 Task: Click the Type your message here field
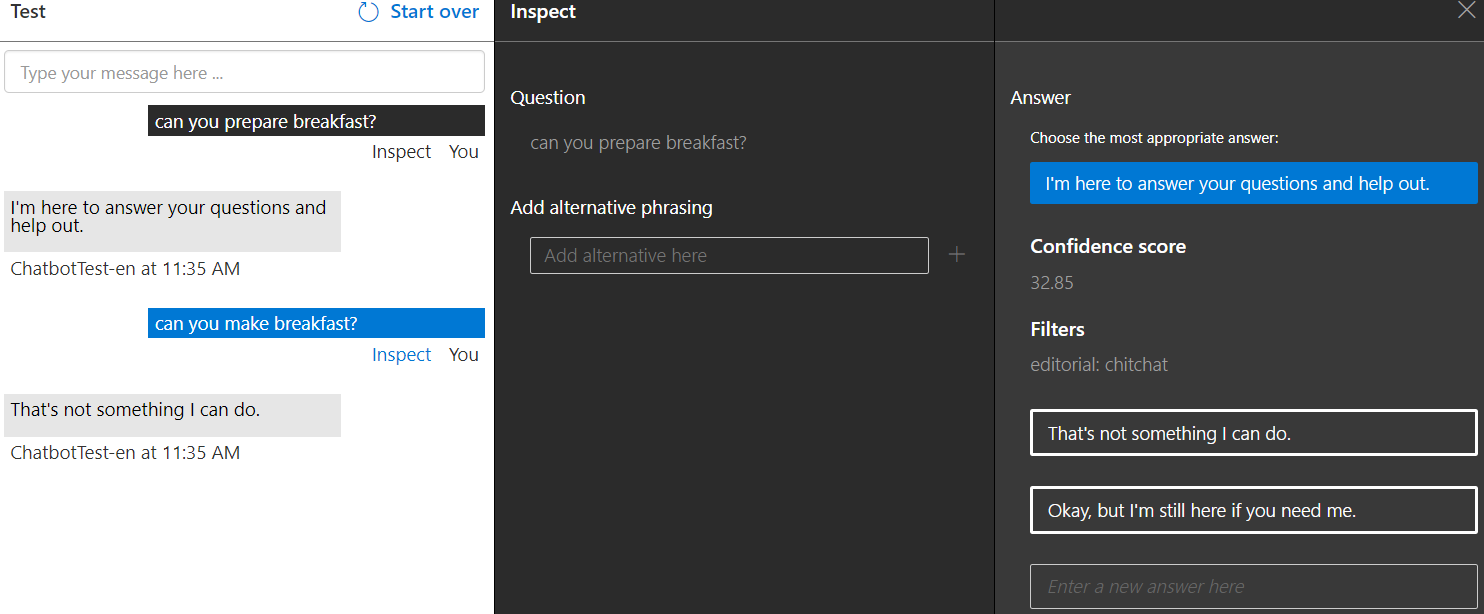(x=245, y=73)
